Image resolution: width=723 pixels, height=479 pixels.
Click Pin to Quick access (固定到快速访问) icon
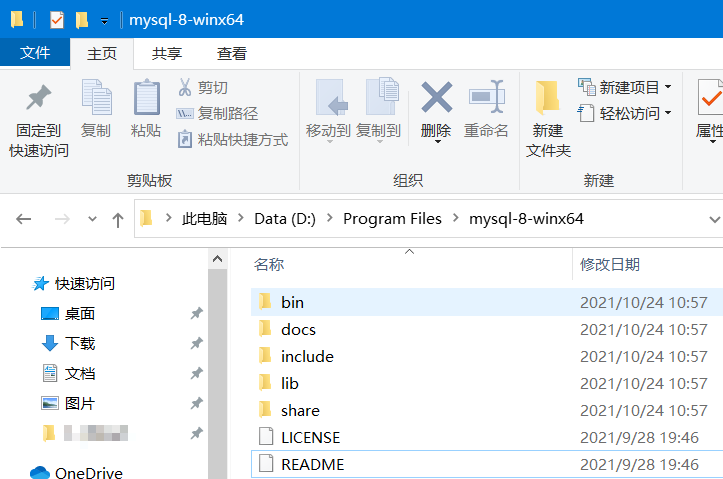pos(39,98)
